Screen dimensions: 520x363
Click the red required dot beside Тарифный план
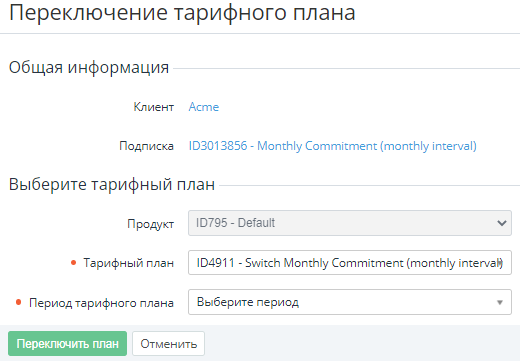(74, 263)
